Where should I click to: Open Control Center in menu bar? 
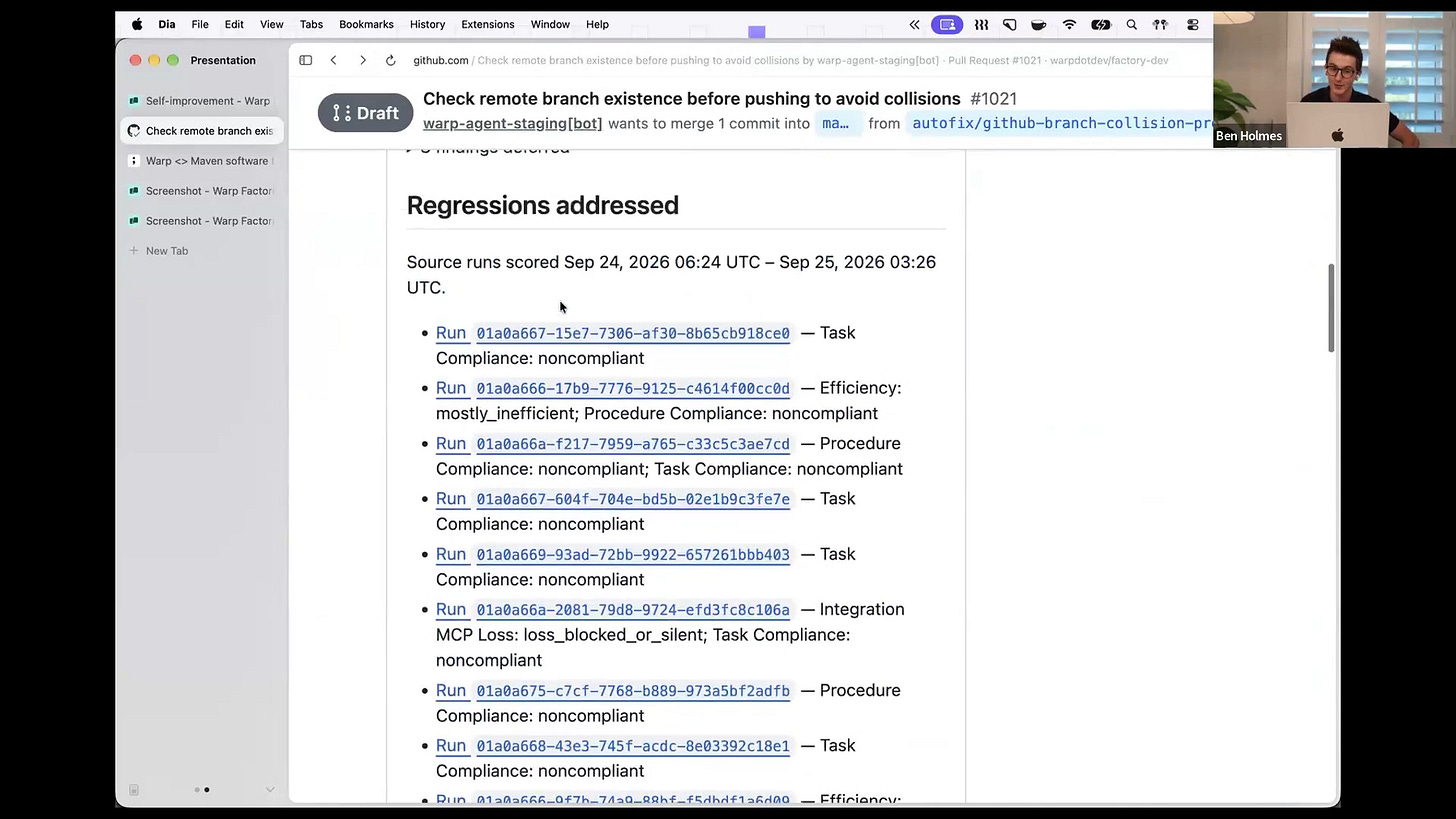[x=1193, y=24]
